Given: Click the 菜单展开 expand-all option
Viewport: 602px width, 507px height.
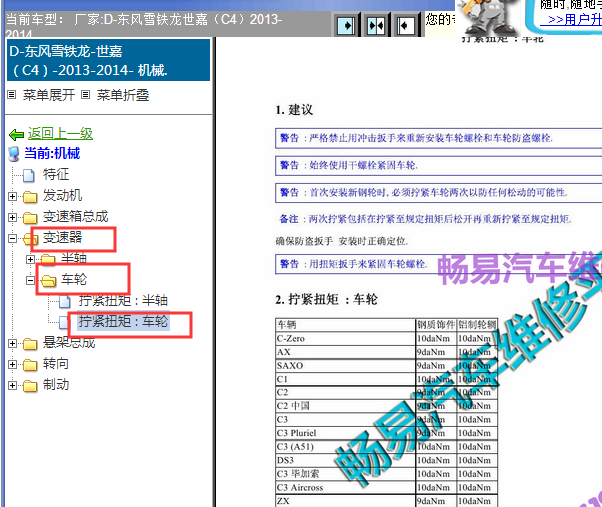Looking at the screenshot, I should (49, 95).
